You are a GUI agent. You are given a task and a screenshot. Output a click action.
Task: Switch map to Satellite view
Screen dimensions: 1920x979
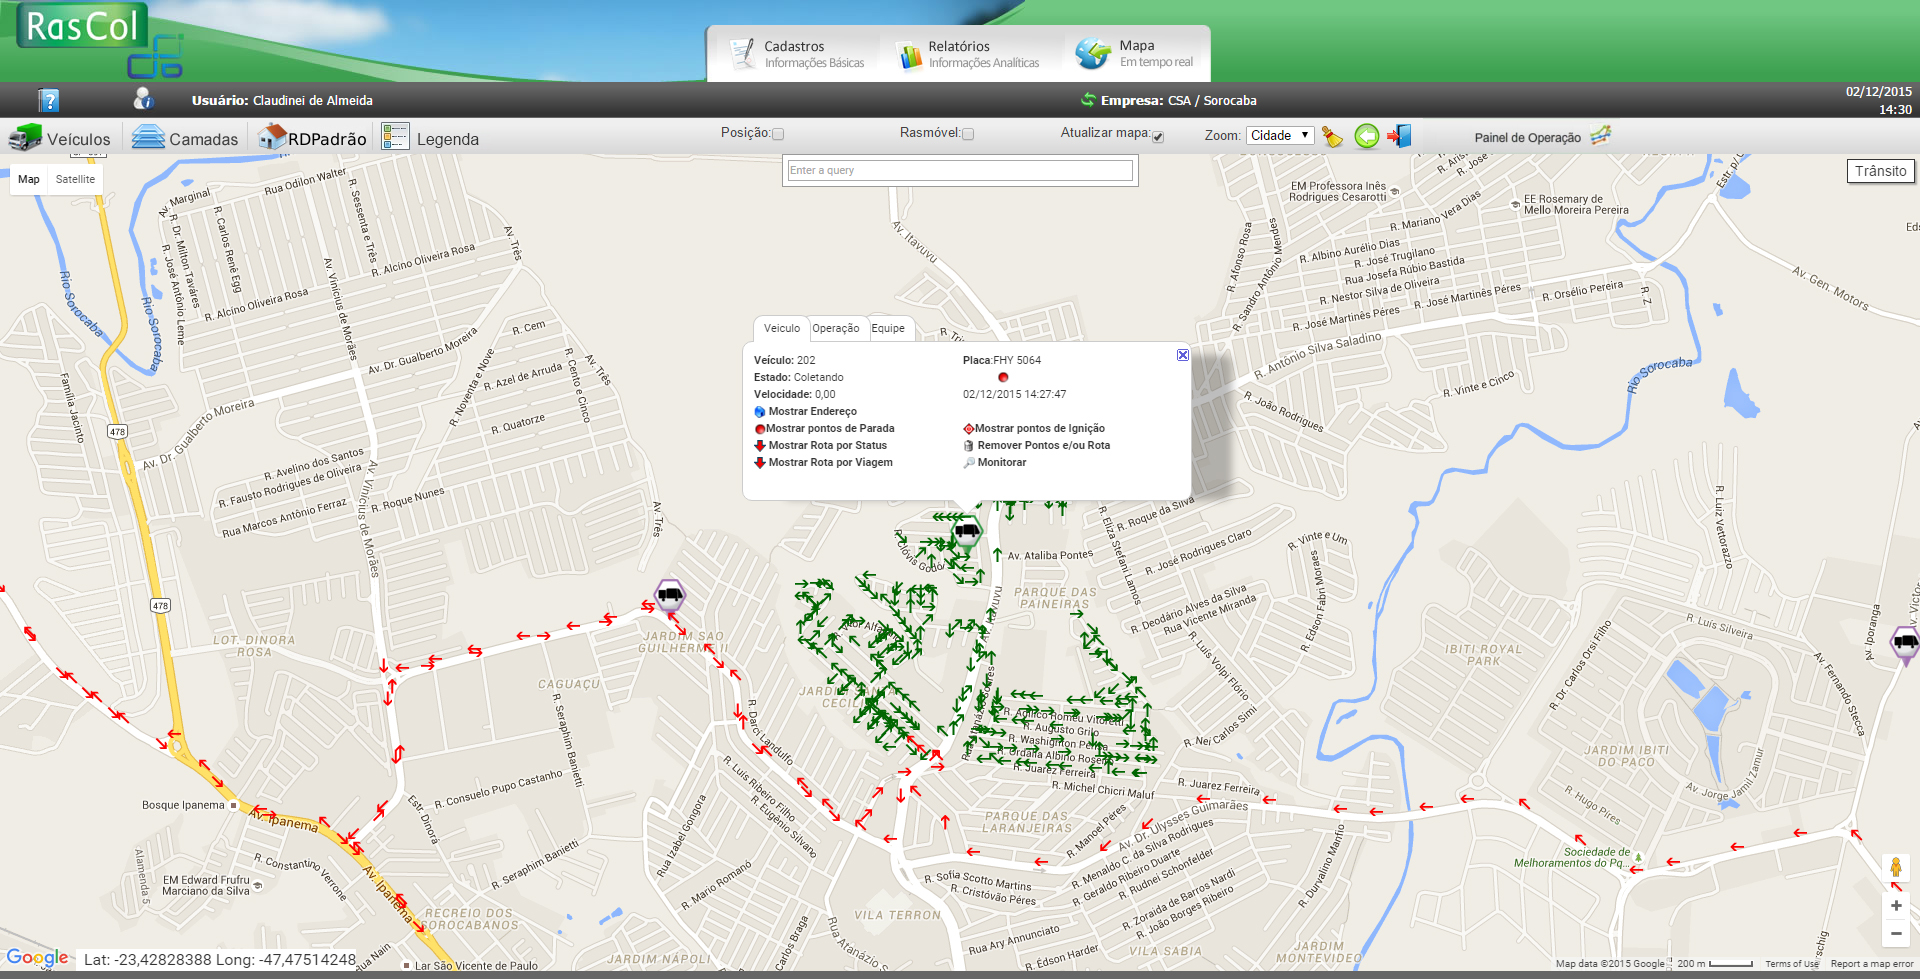click(x=75, y=180)
